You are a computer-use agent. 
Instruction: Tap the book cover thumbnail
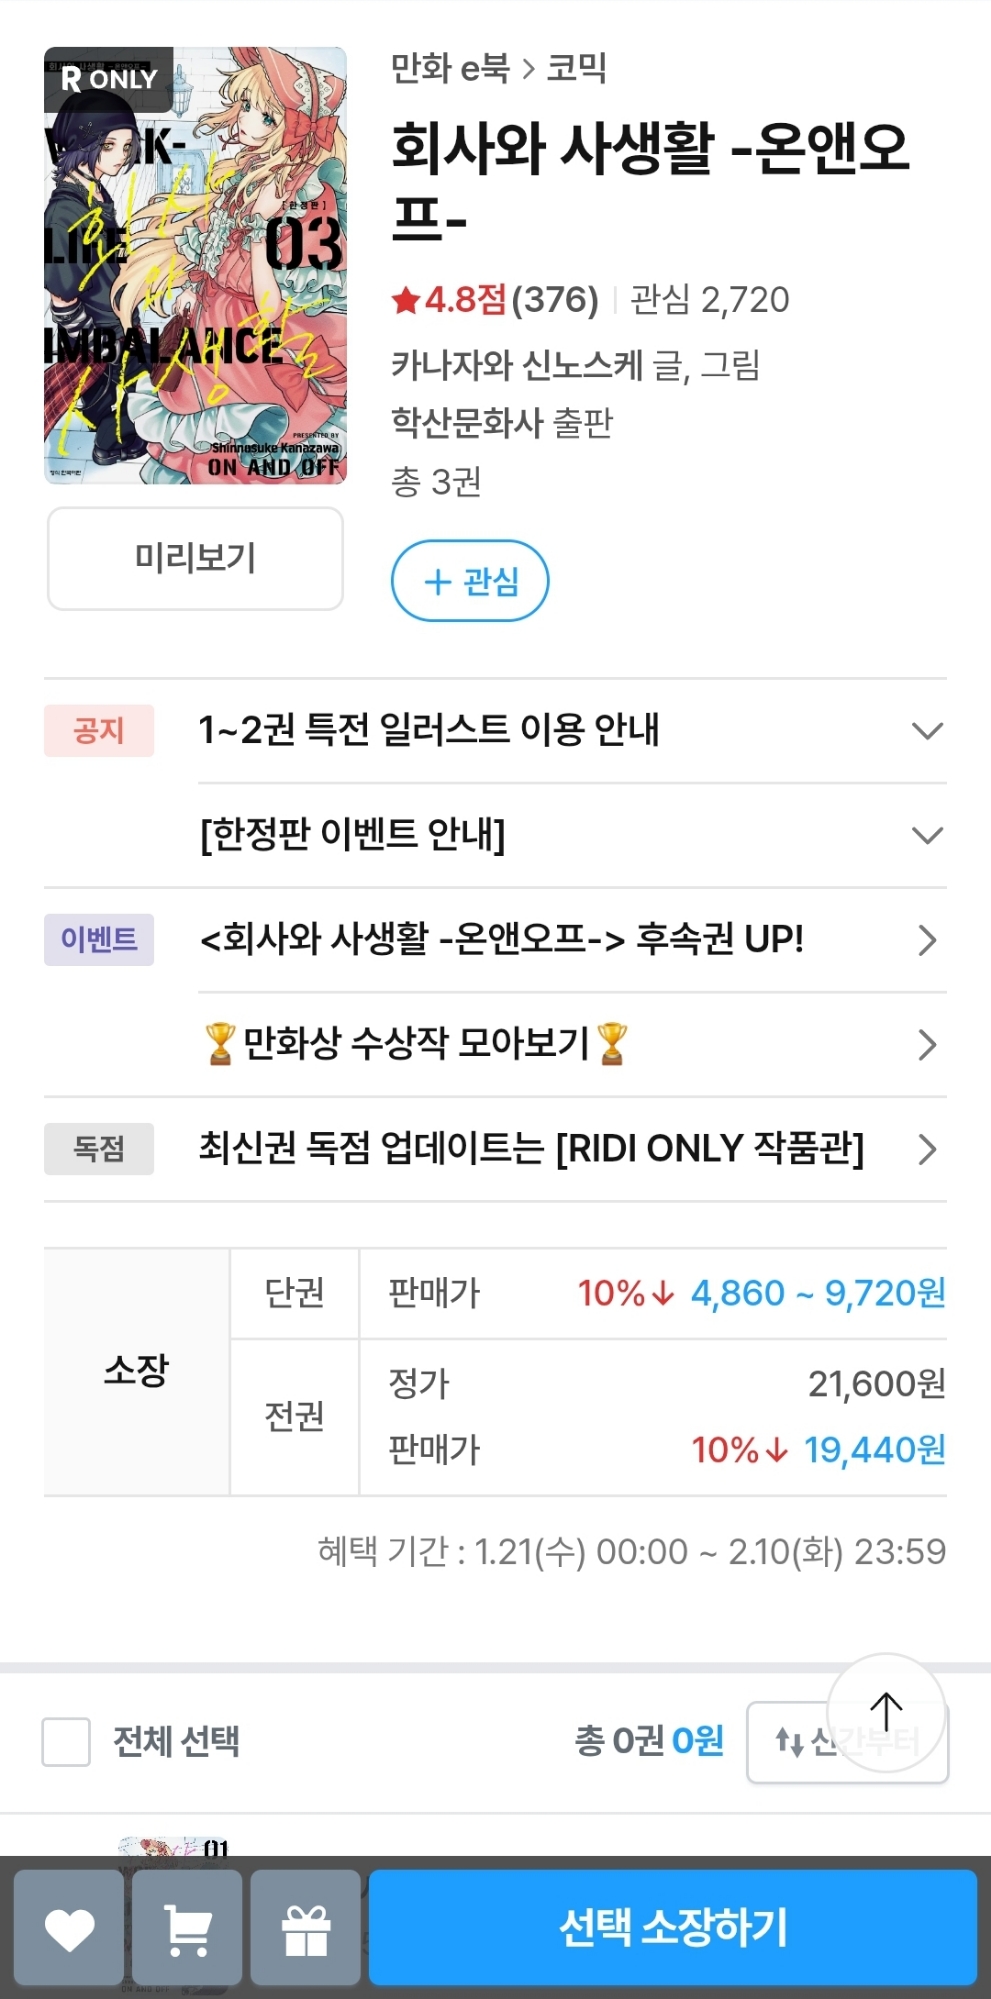click(x=196, y=265)
